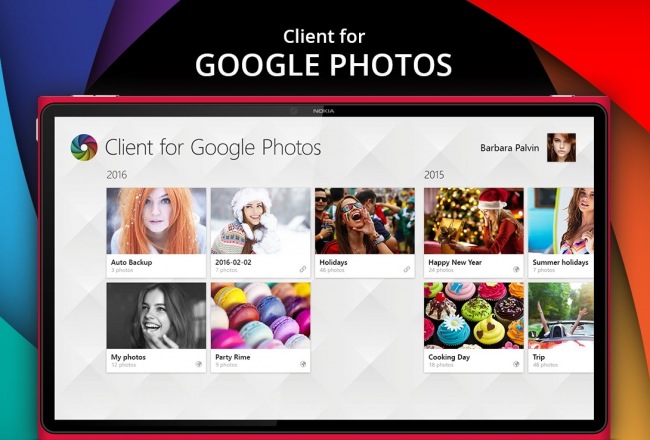
Task: Open the Cooking Day cupcakes thumbnail
Action: click(x=474, y=316)
